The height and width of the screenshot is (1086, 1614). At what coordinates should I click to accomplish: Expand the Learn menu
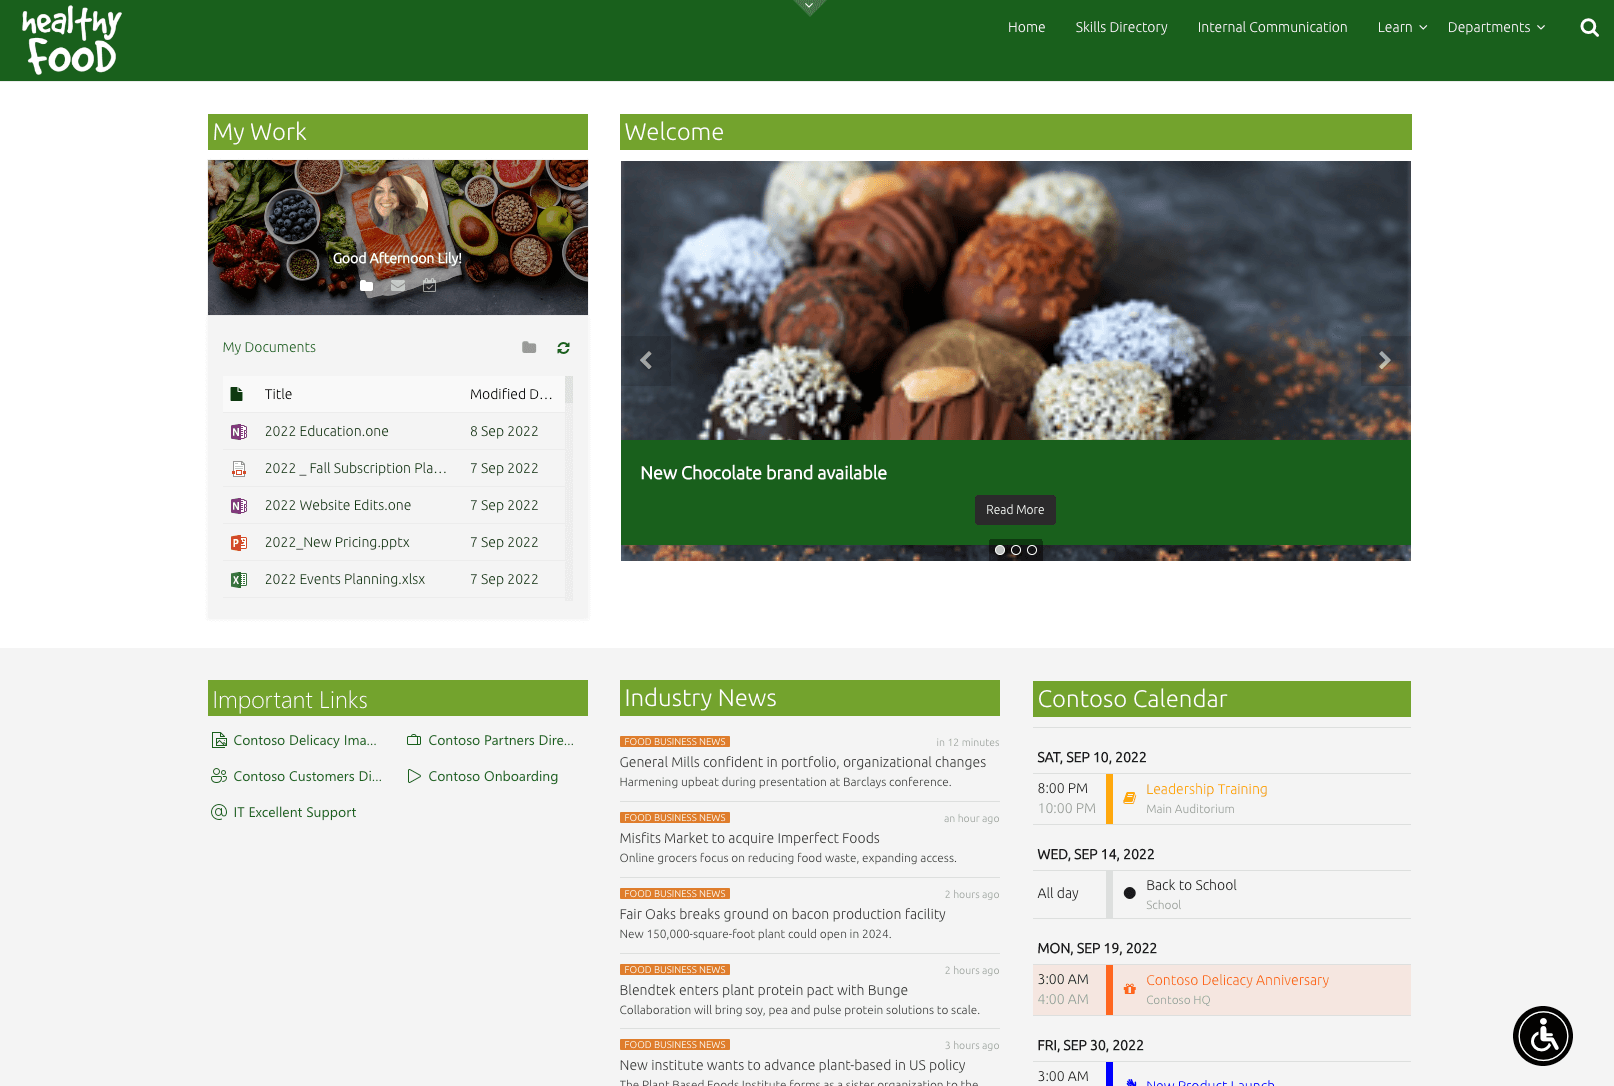coord(1402,27)
